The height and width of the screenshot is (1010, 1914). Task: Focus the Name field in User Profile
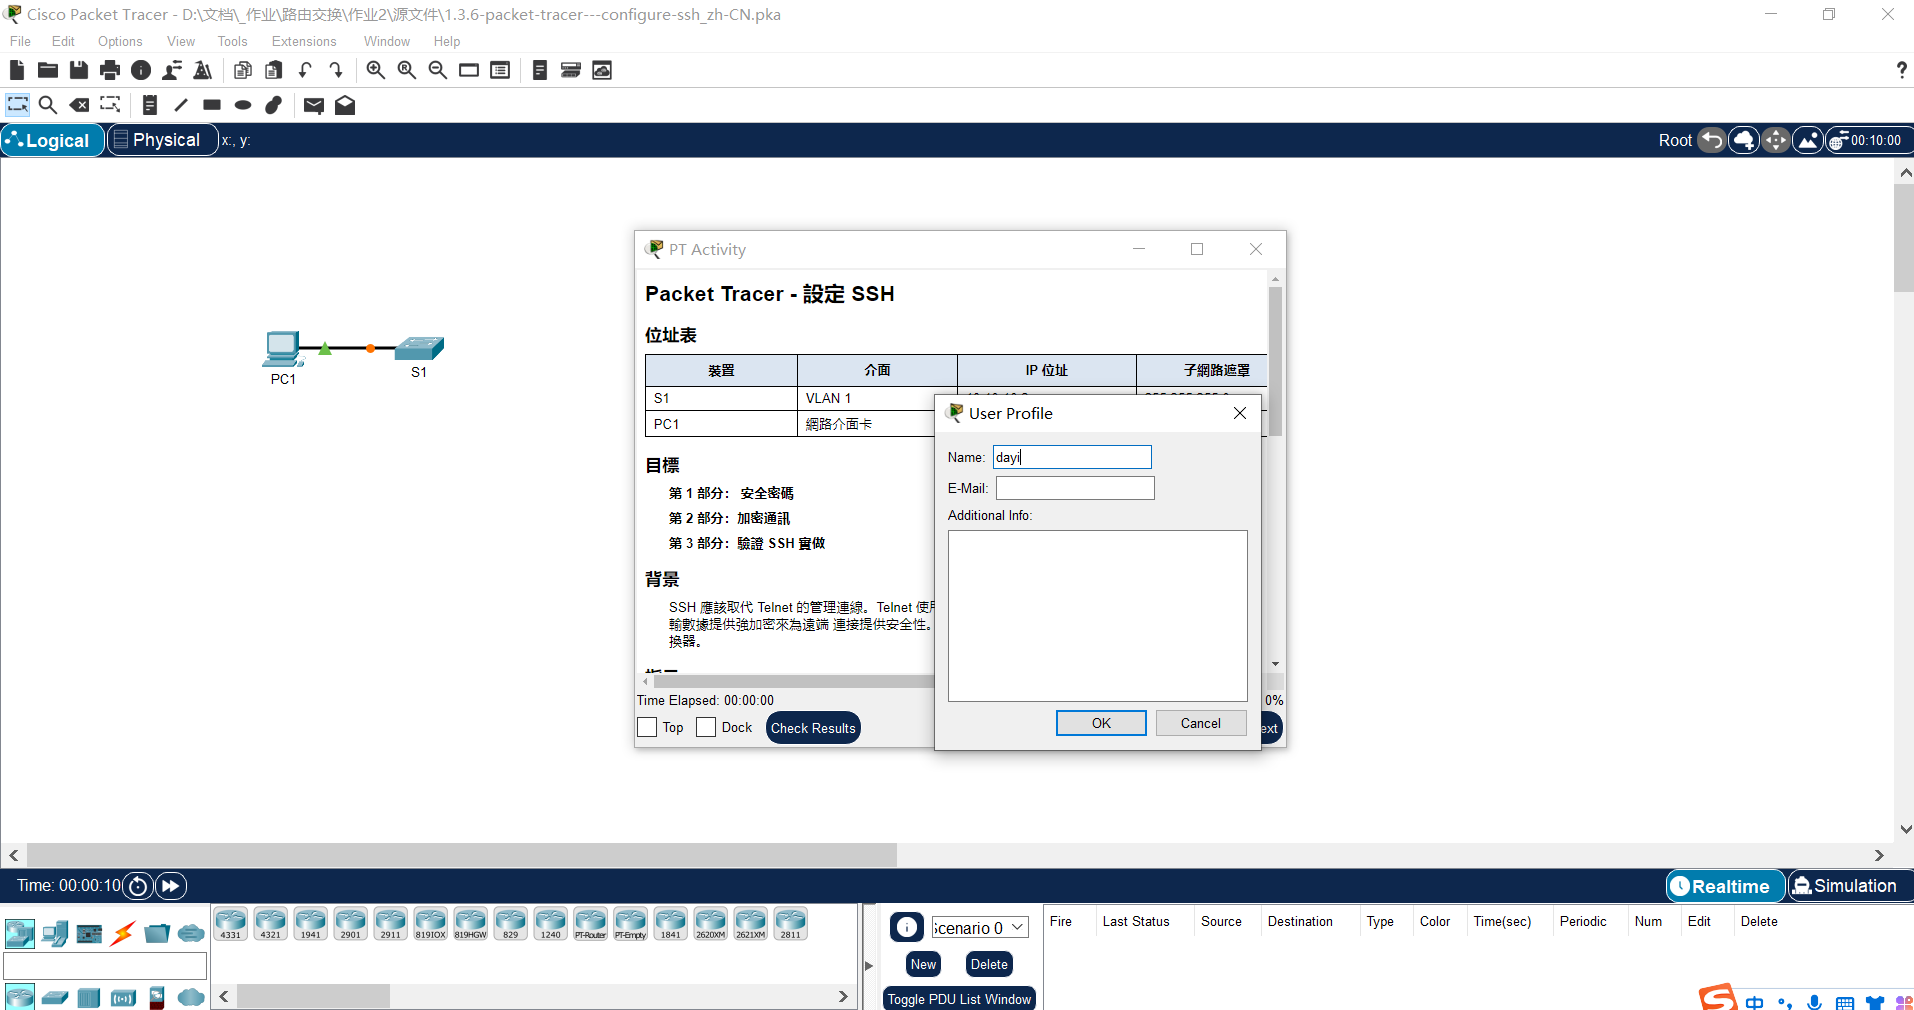click(1072, 457)
